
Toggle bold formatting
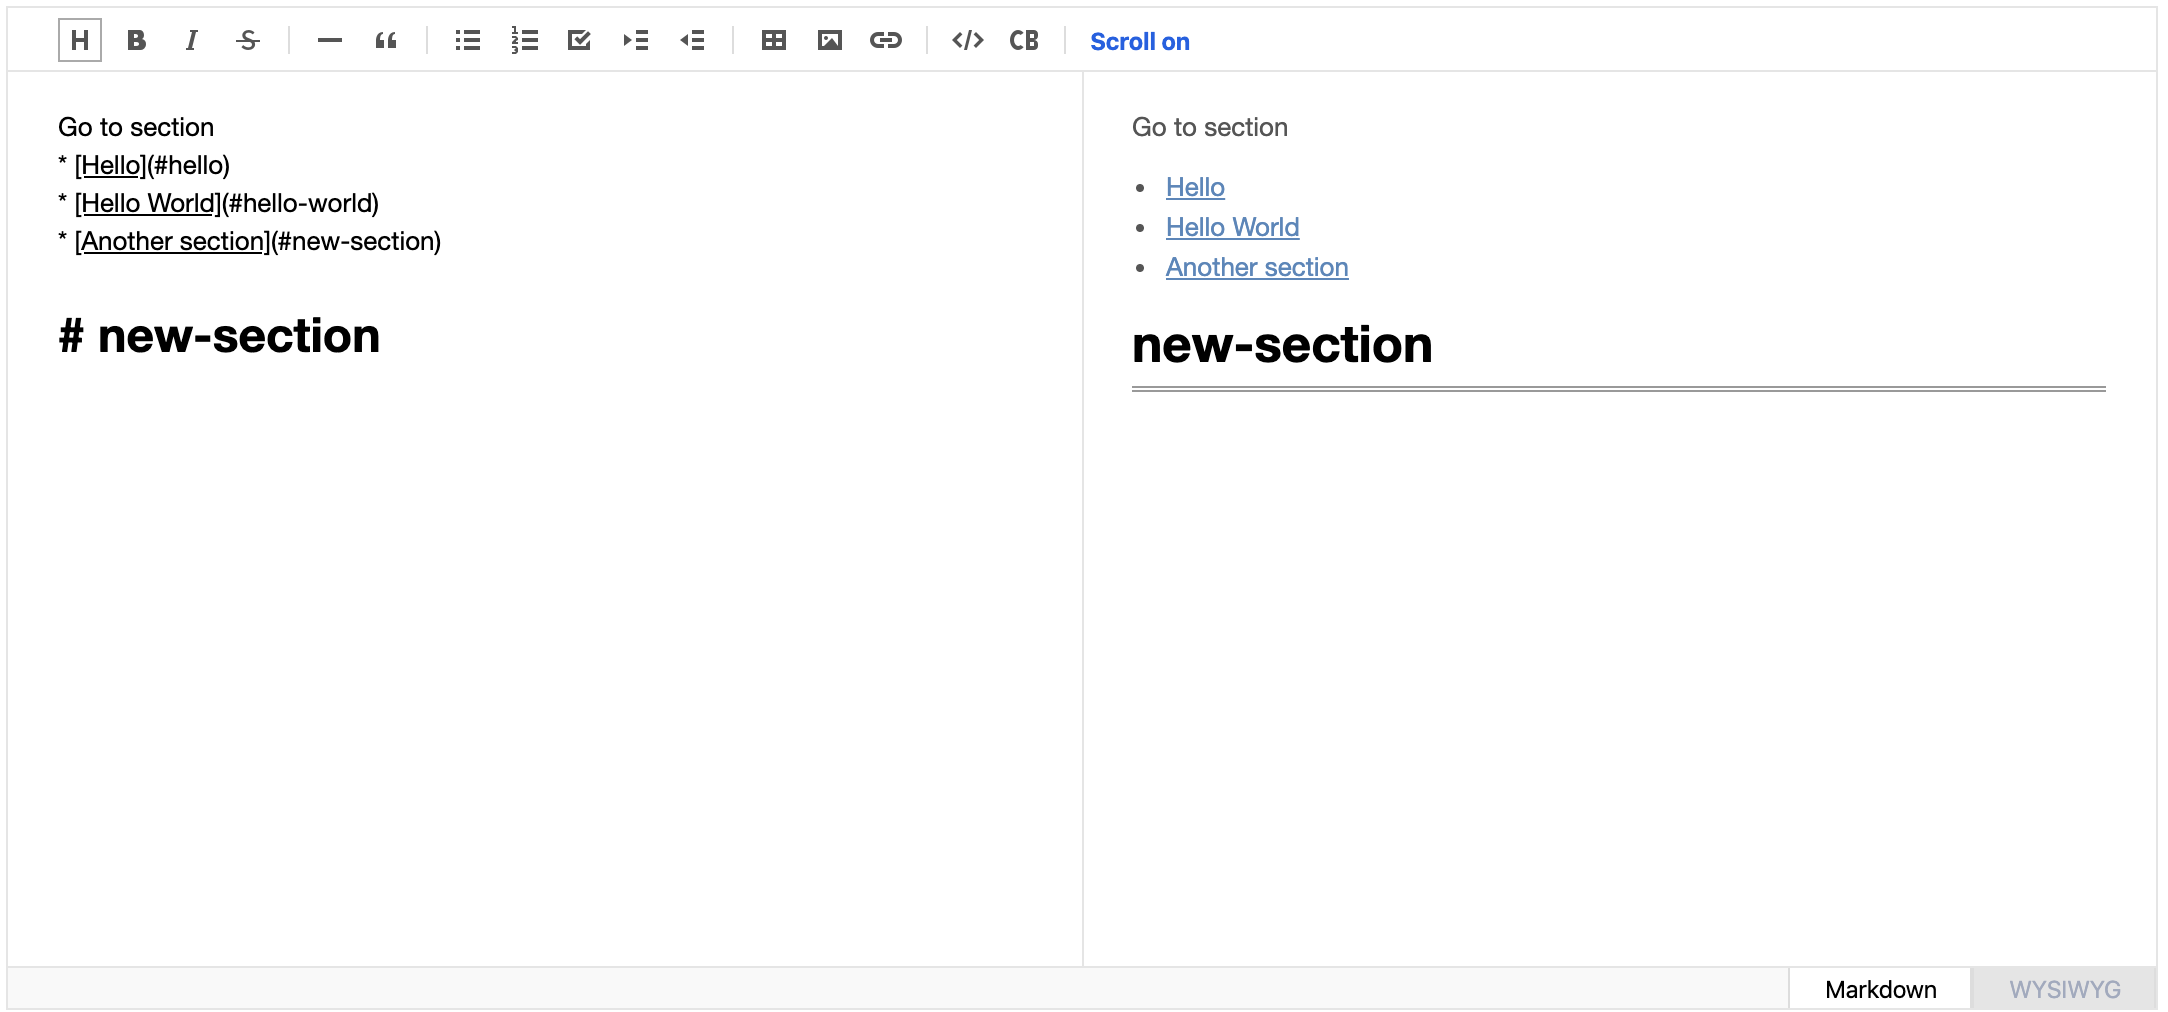(137, 41)
